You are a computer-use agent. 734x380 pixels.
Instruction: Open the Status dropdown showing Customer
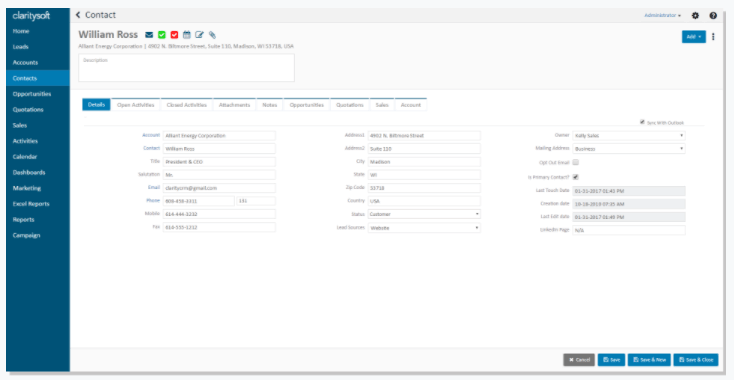pos(424,214)
